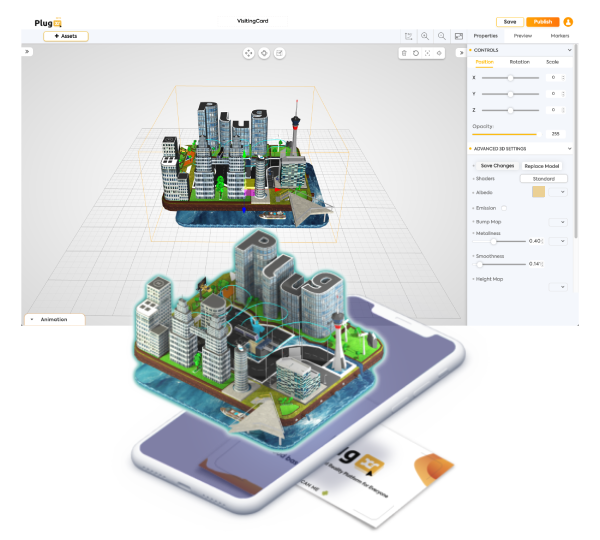Click the properties panel vertical scrollbar
The height and width of the screenshot is (540, 600).
576,142
